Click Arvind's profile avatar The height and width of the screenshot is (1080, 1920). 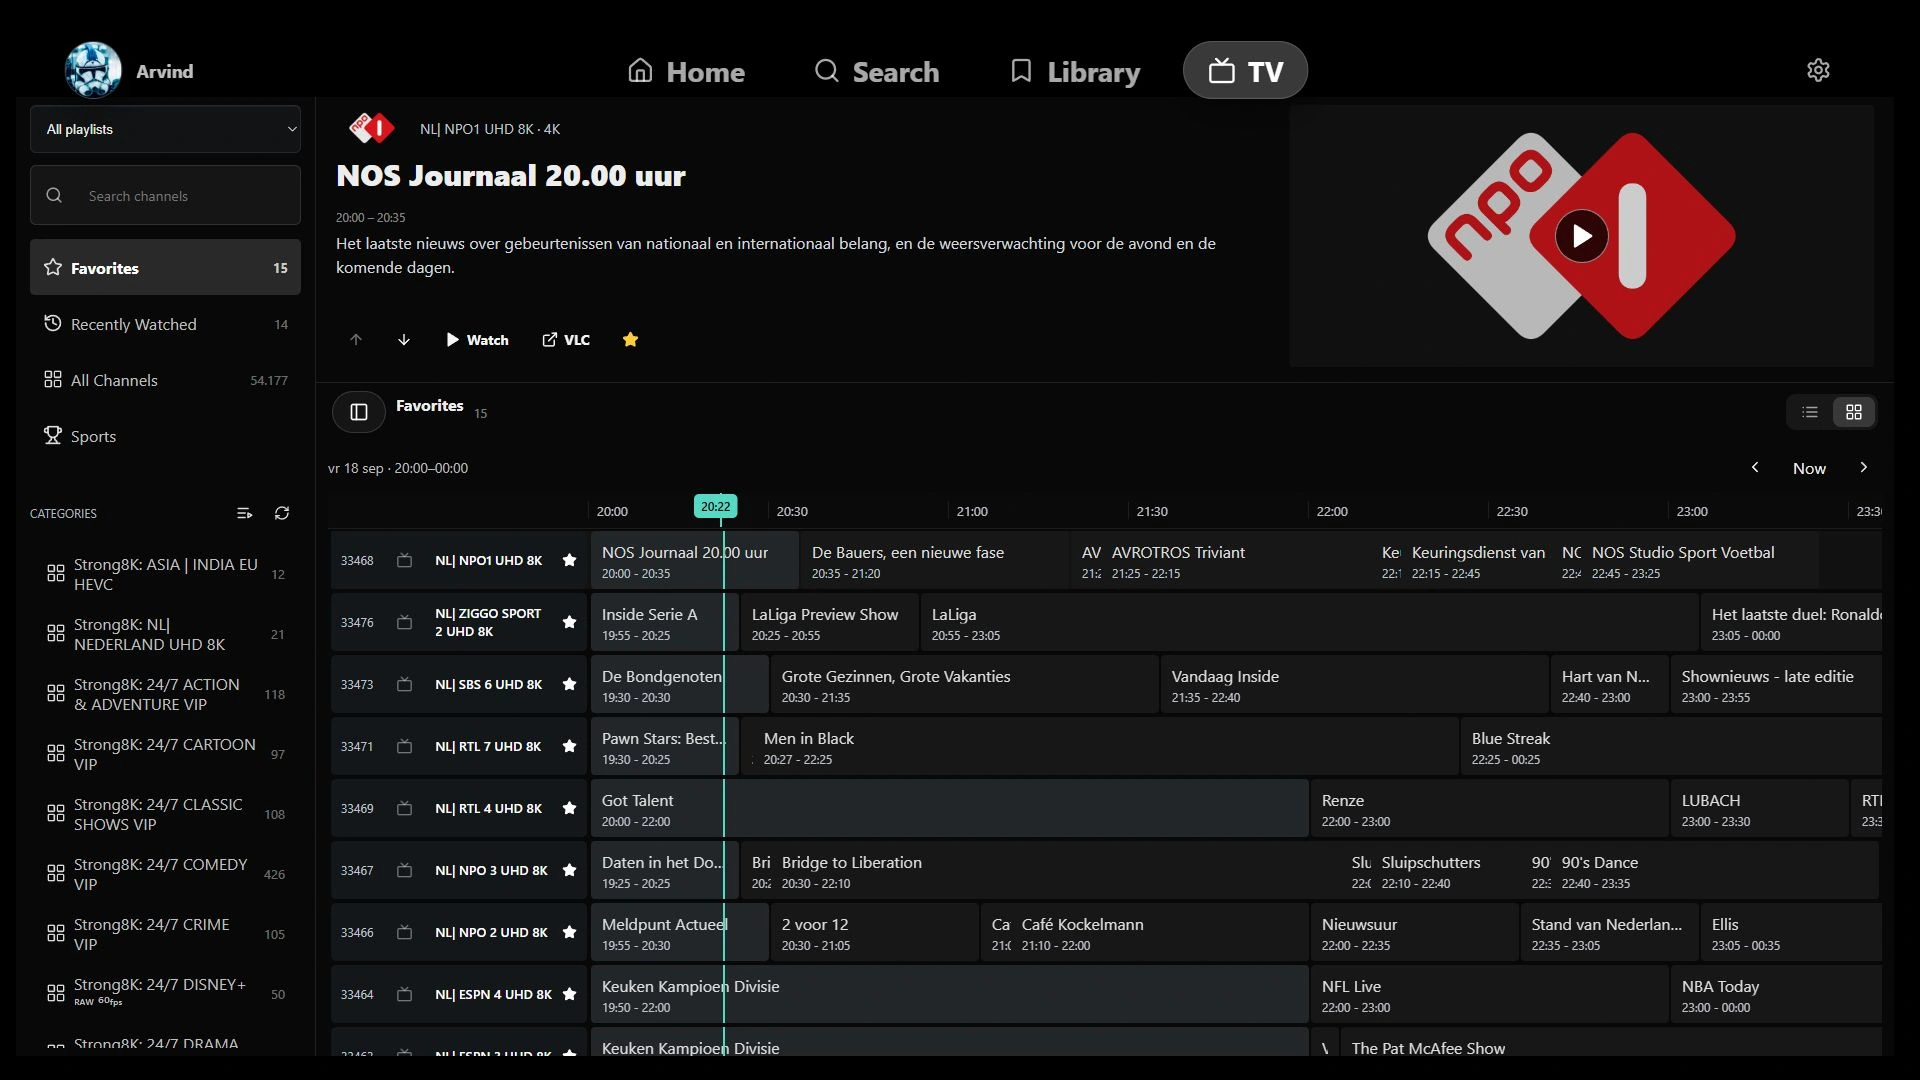coord(93,70)
